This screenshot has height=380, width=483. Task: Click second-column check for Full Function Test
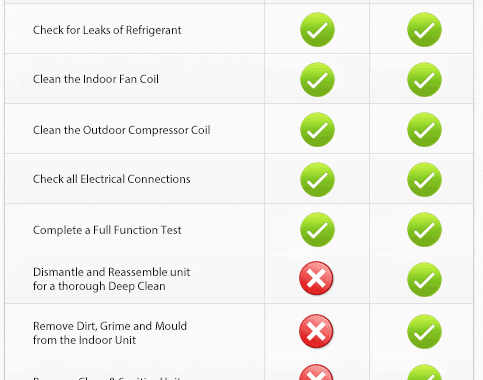(x=424, y=230)
